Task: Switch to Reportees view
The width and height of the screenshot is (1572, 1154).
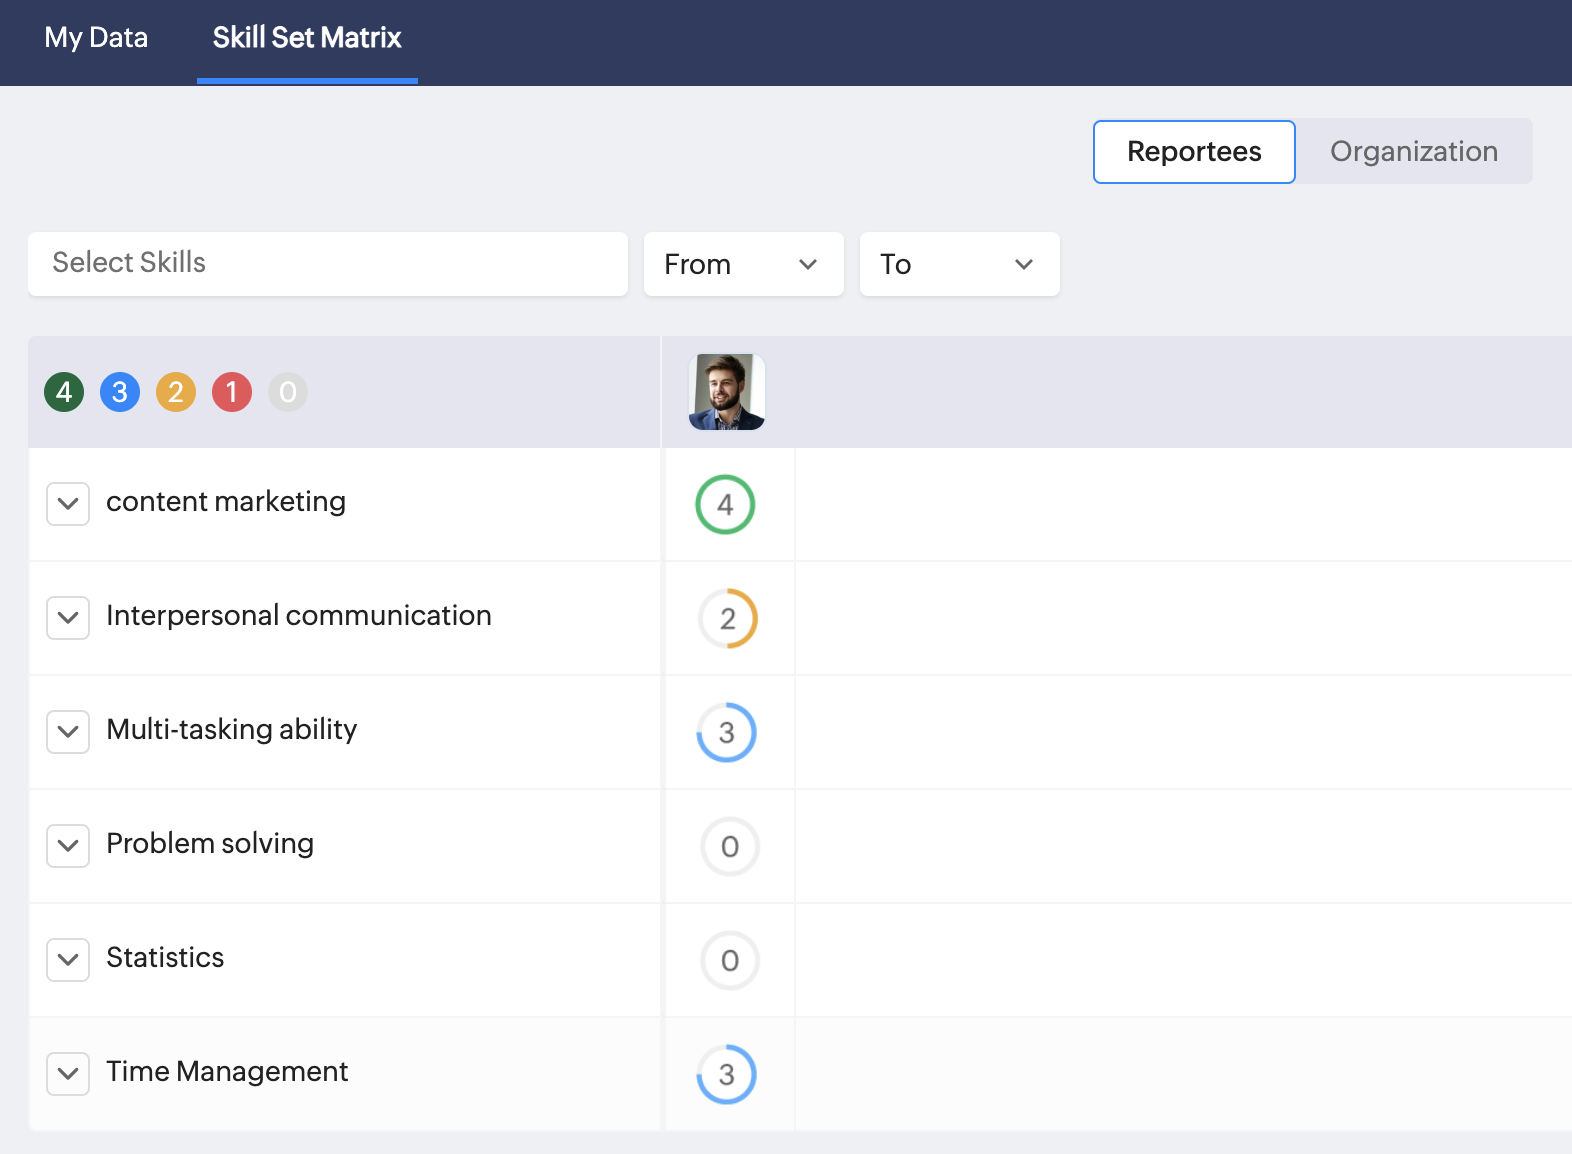Action: coord(1194,152)
